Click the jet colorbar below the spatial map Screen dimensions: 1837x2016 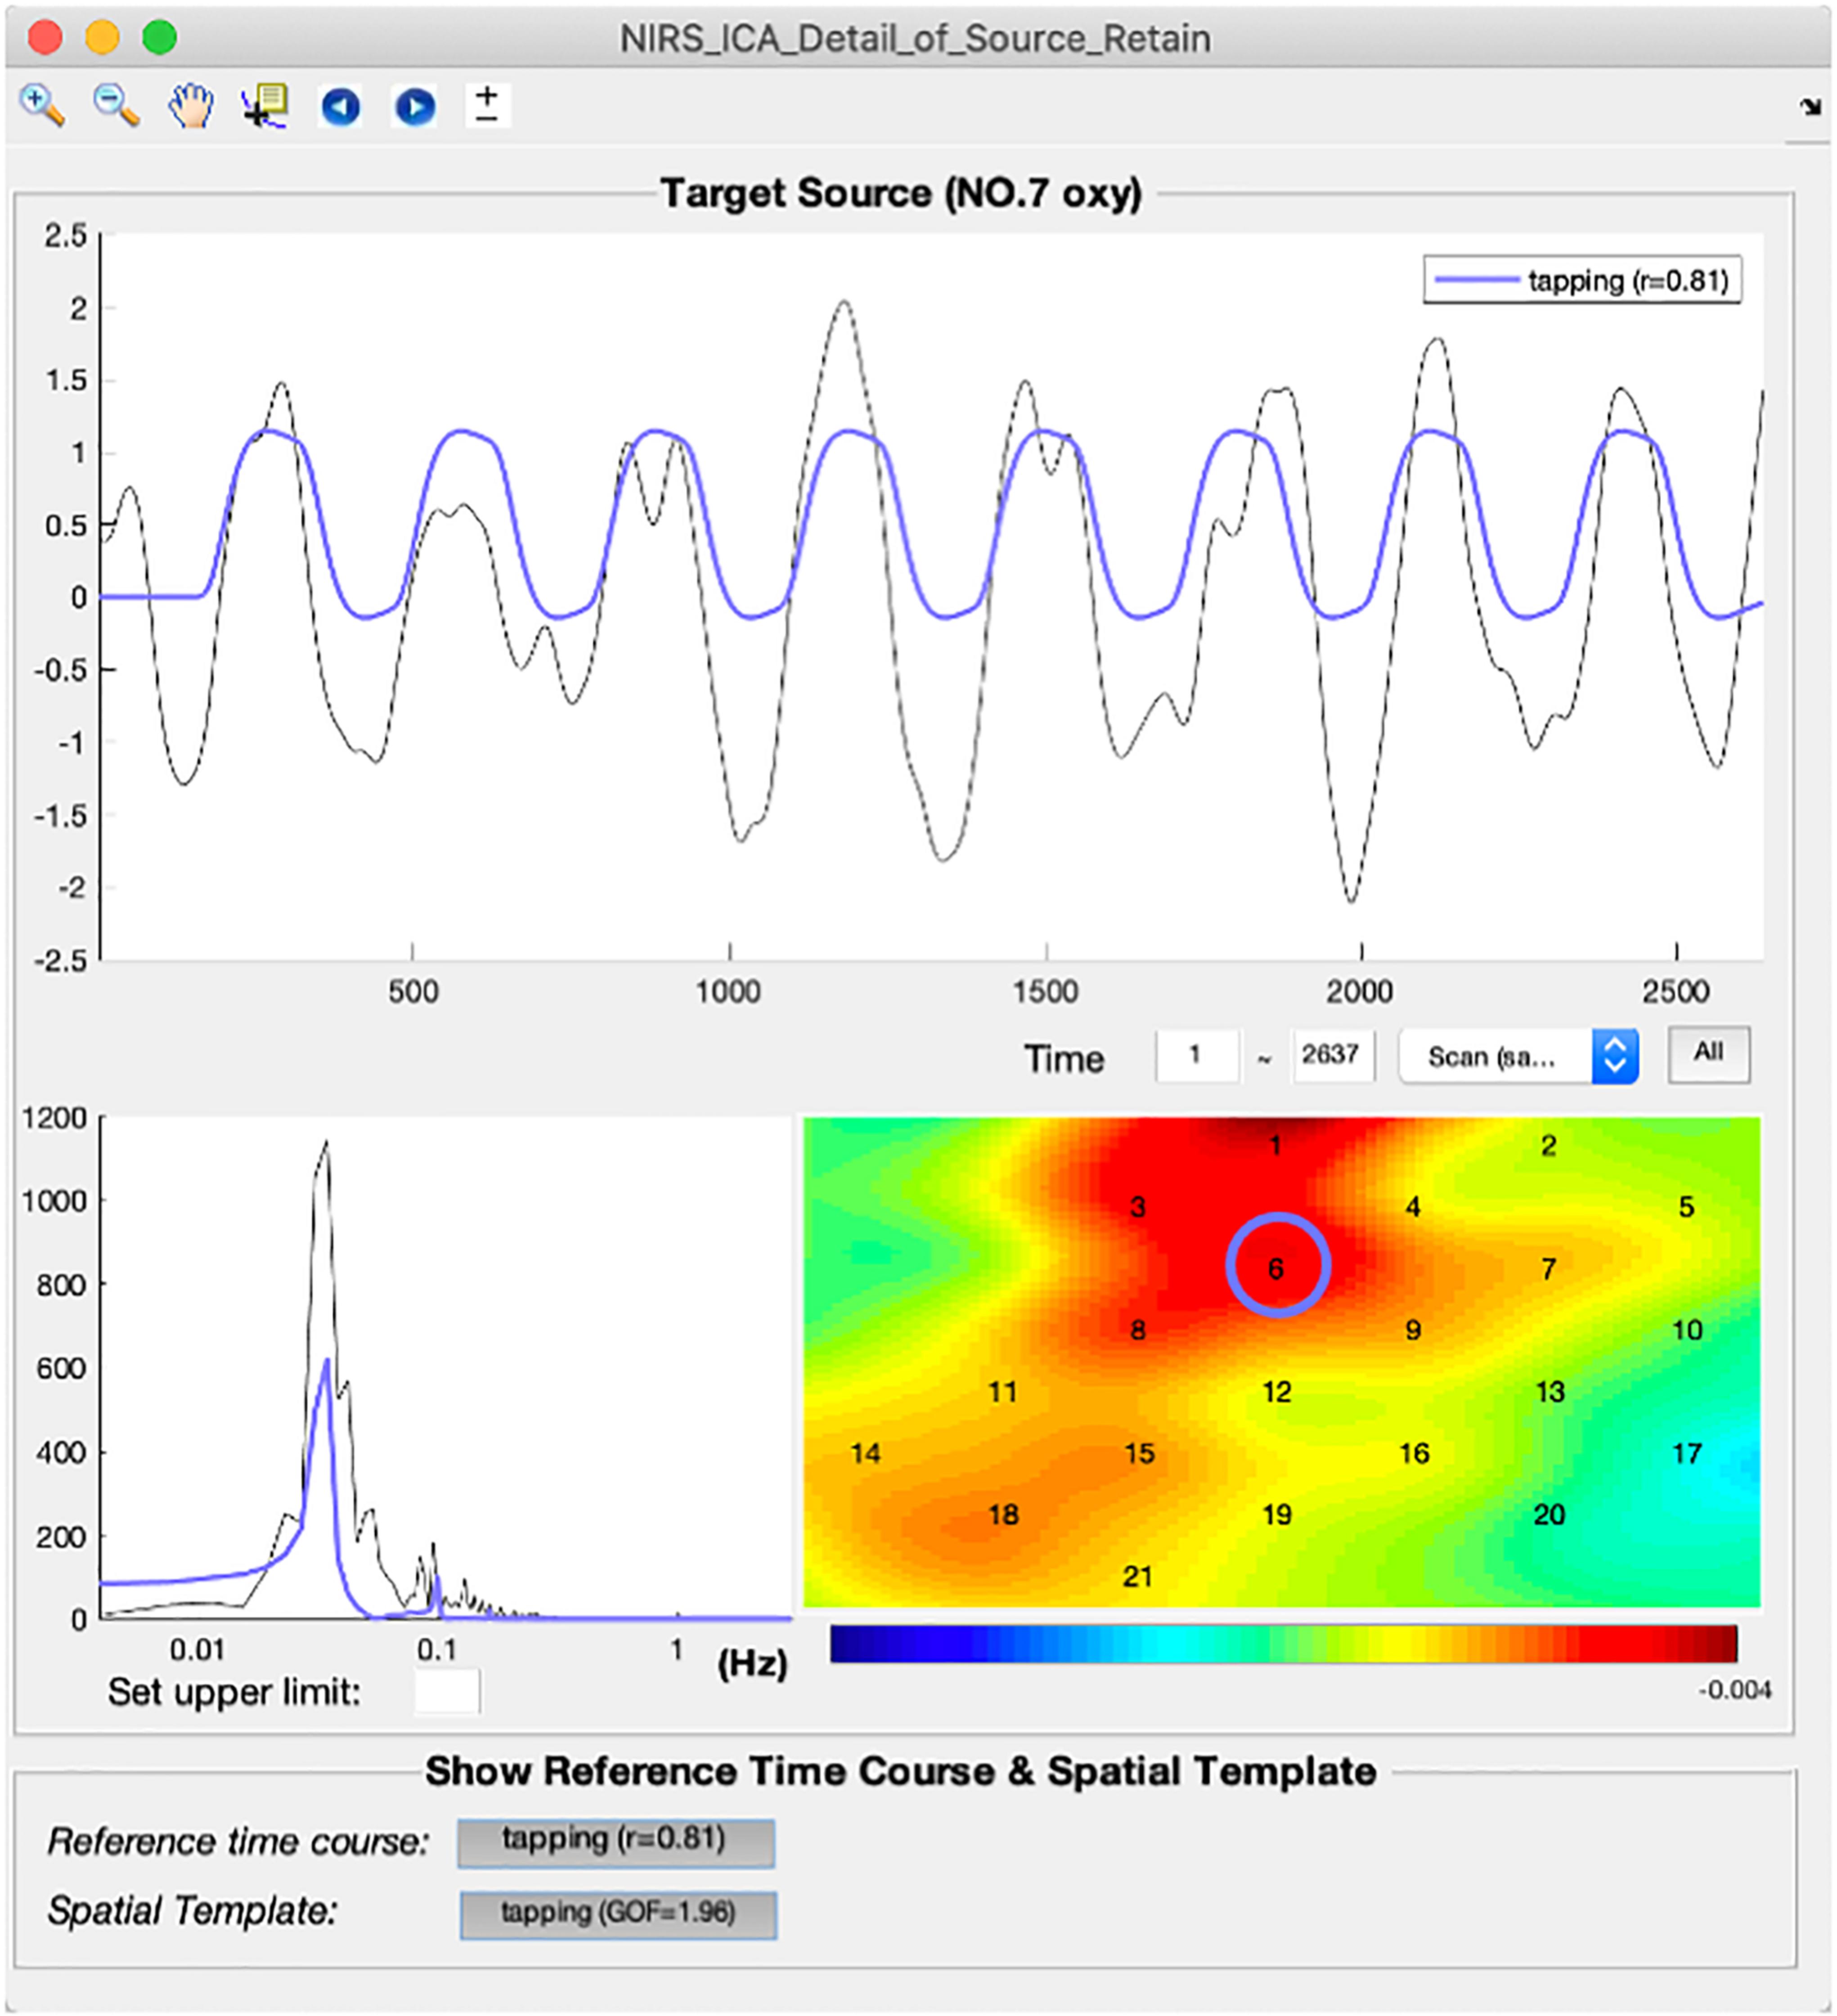(1283, 1643)
